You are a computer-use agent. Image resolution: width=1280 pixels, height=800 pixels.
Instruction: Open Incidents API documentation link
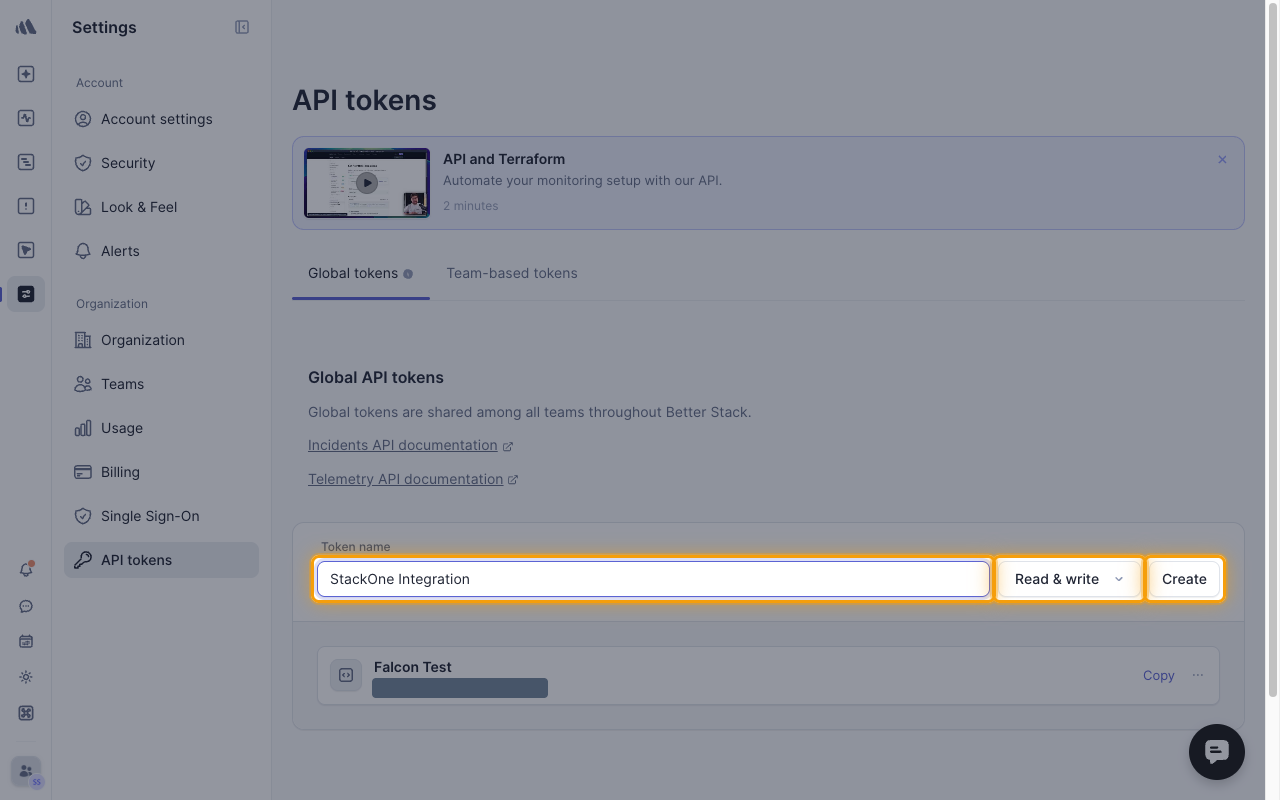[410, 445]
